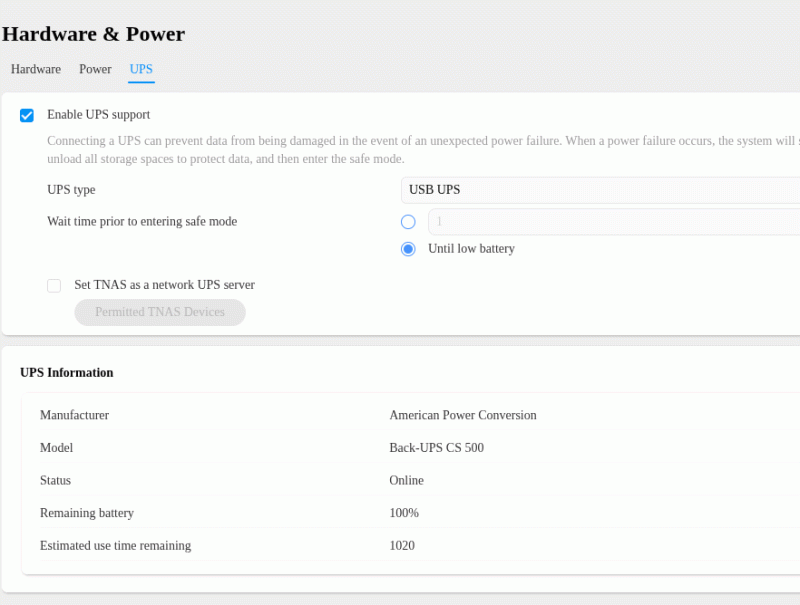Switch to the Hardware tab
The width and height of the screenshot is (800, 605).
point(36,70)
